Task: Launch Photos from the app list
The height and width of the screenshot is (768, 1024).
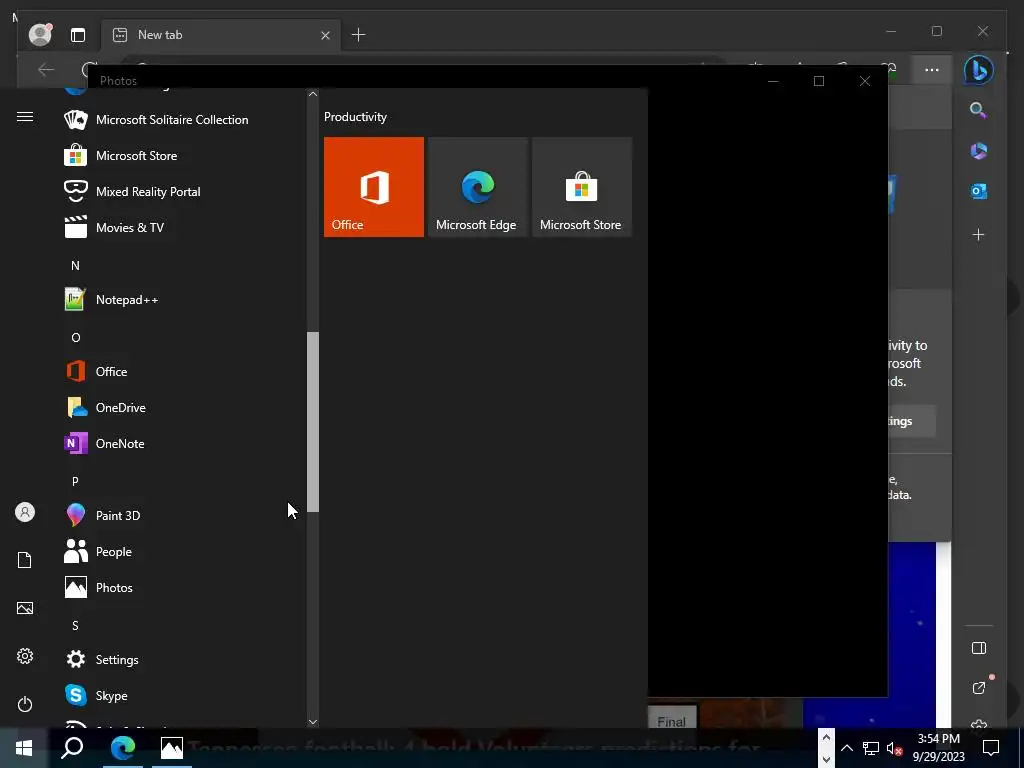Action: pos(183,588)
